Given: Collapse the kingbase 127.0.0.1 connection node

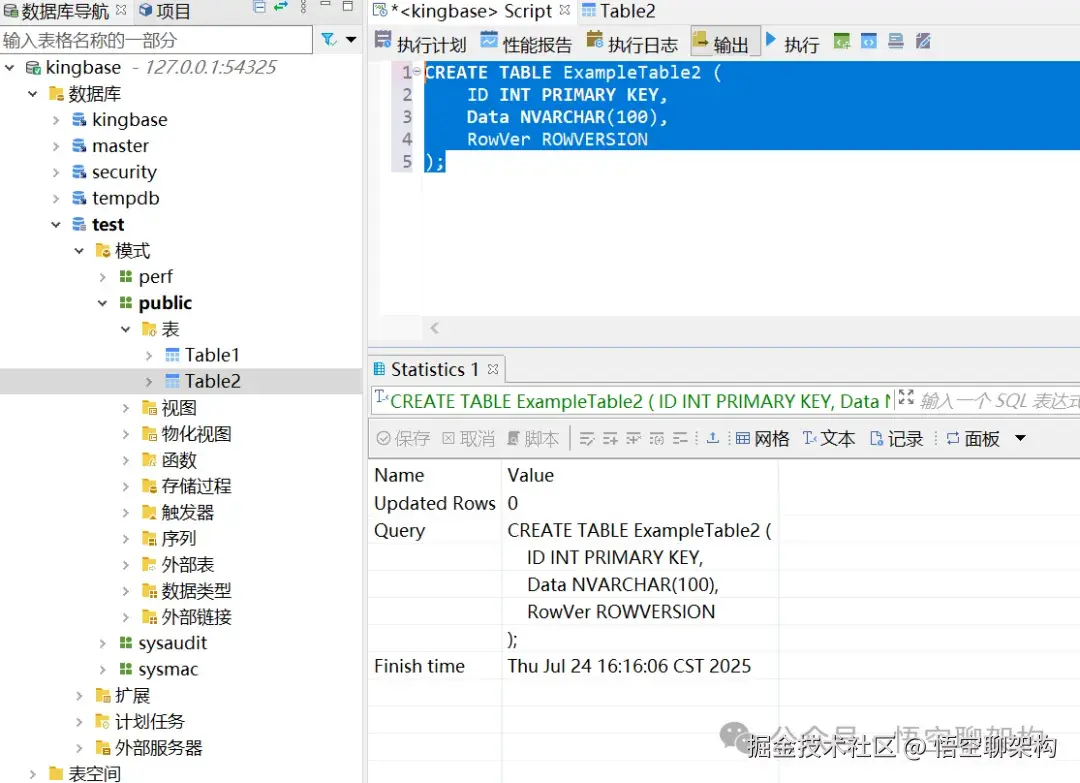Looking at the screenshot, I should [x=10, y=67].
